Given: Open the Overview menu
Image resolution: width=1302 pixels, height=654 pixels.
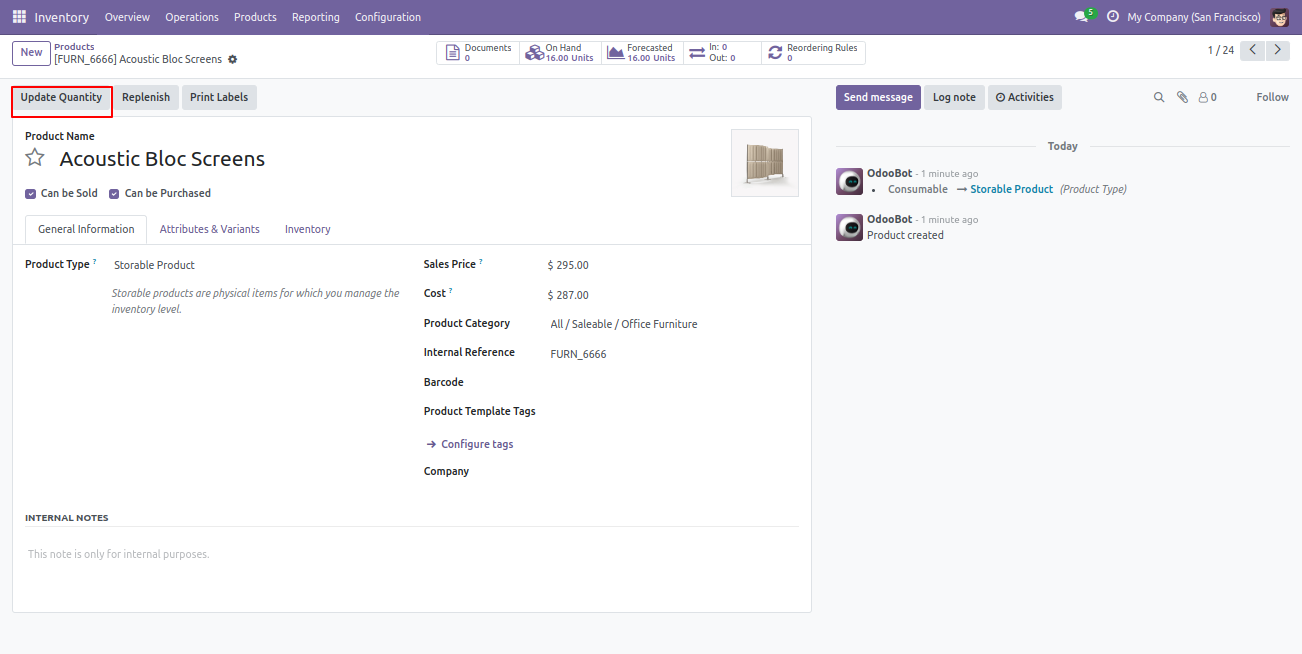Looking at the screenshot, I should (x=127, y=17).
